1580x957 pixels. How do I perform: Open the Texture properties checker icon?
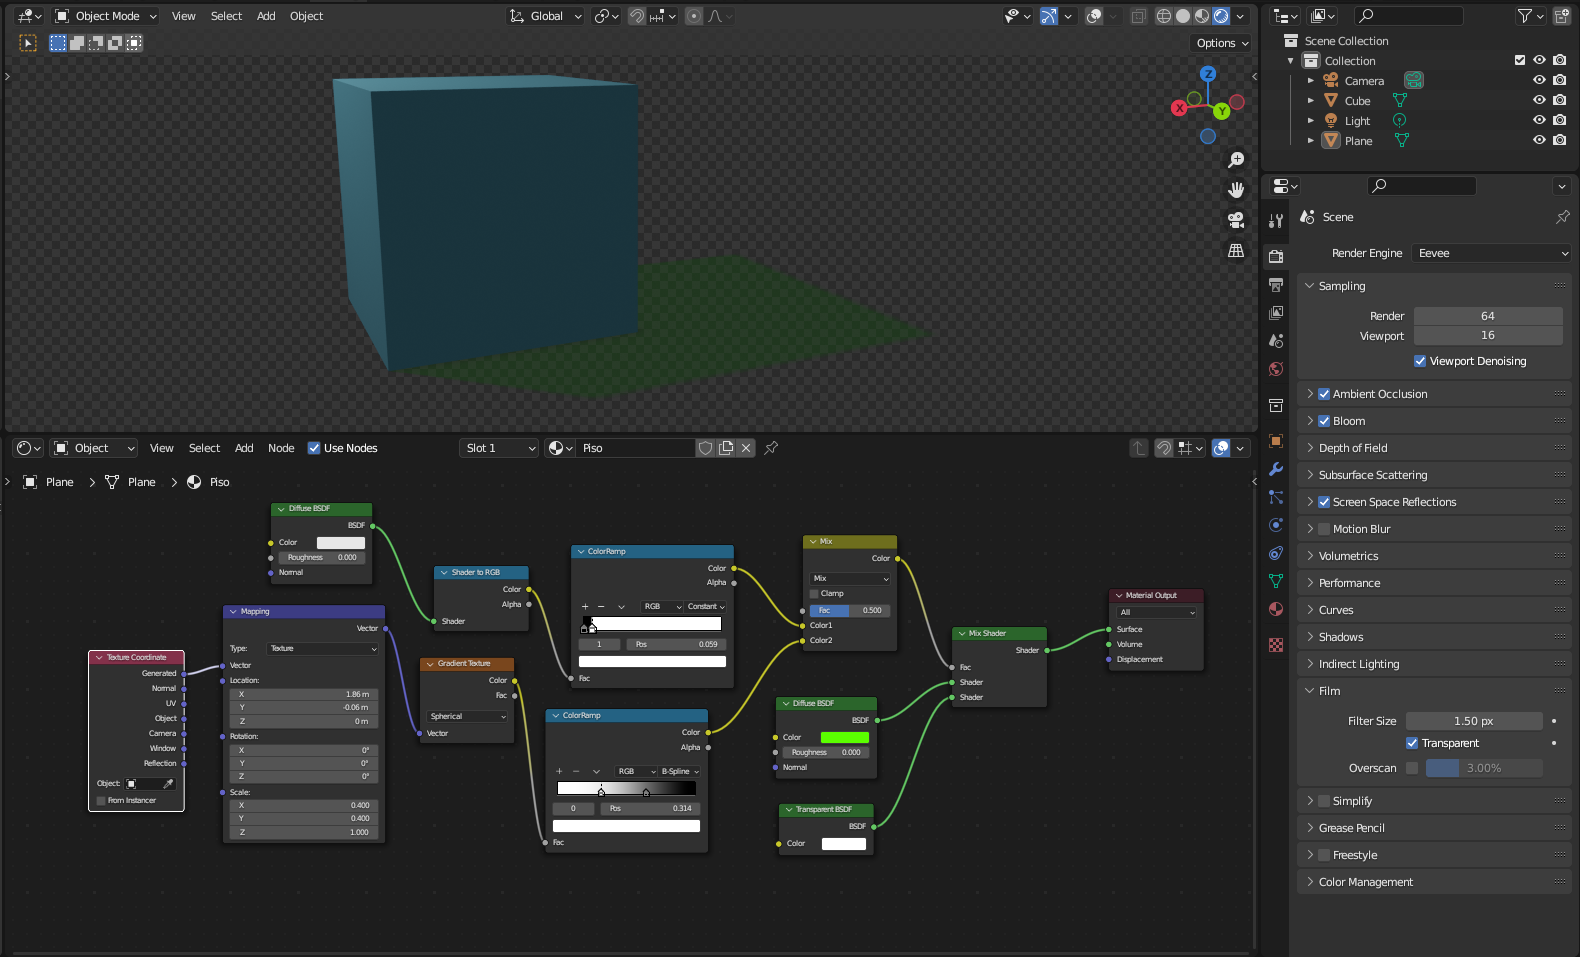[x=1276, y=645]
